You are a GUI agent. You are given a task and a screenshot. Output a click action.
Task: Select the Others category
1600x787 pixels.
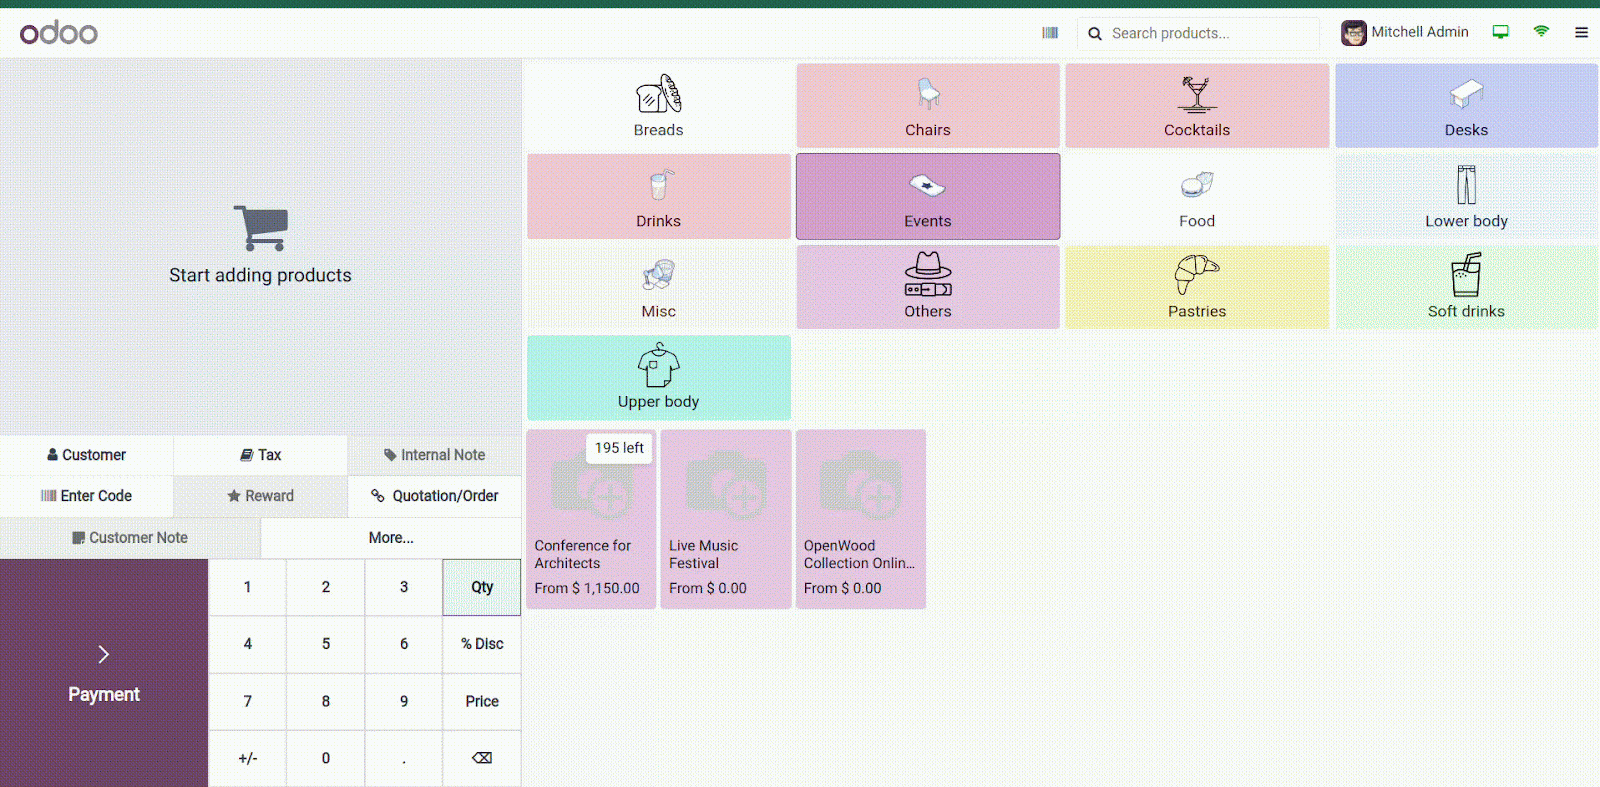click(928, 287)
